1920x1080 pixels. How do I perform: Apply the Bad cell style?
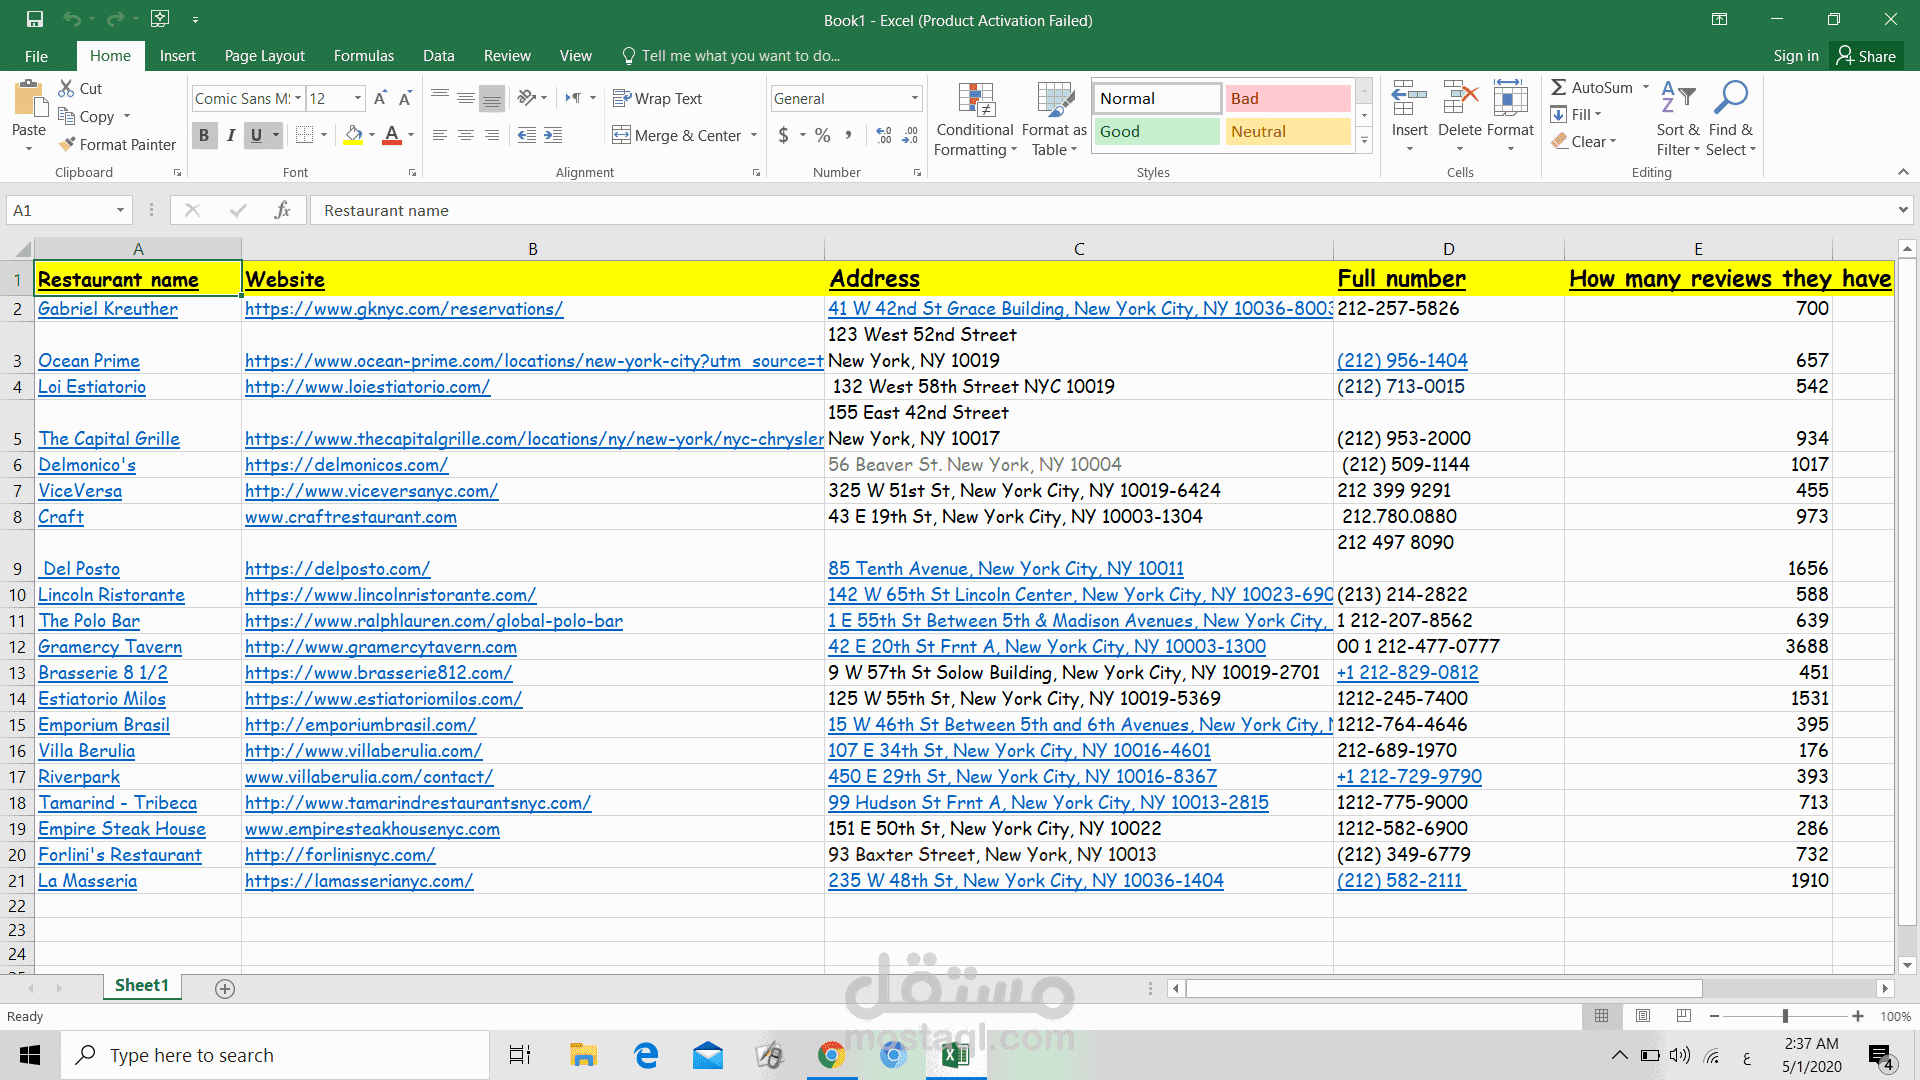1288,98
